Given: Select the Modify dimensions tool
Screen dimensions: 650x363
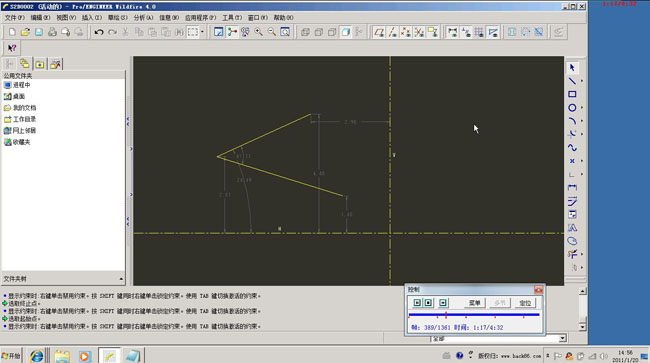Looking at the screenshot, I should click(x=572, y=201).
